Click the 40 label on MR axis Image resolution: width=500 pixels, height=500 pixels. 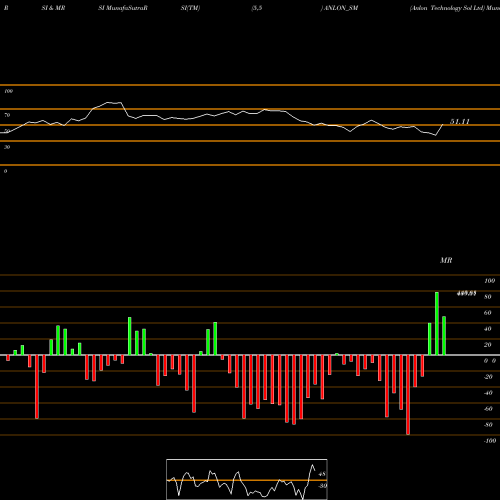pyautogui.click(x=488, y=329)
